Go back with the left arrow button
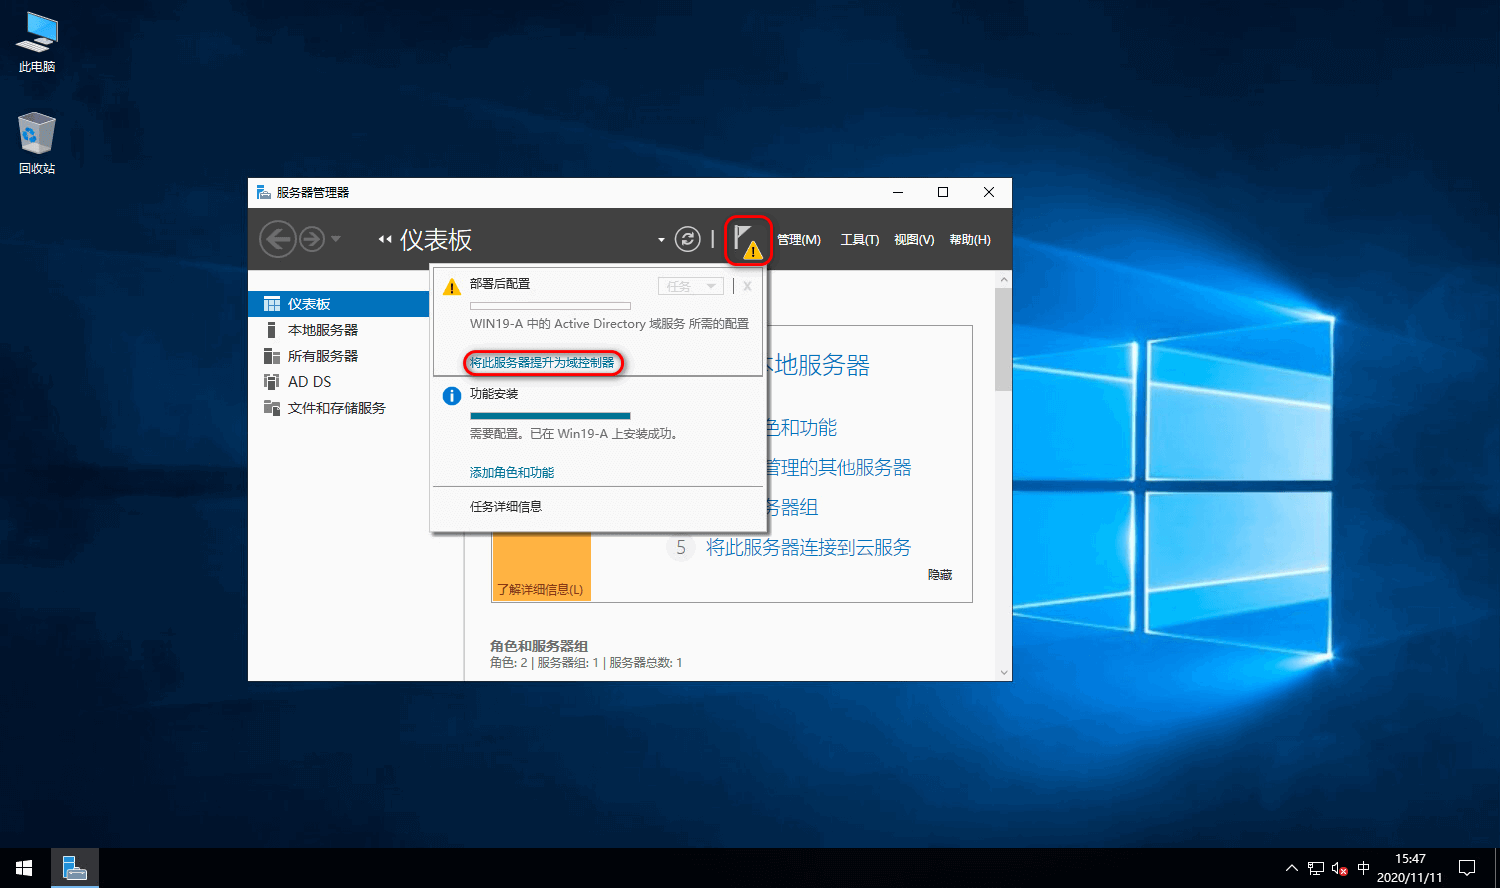This screenshot has width=1500, height=888. (x=277, y=239)
